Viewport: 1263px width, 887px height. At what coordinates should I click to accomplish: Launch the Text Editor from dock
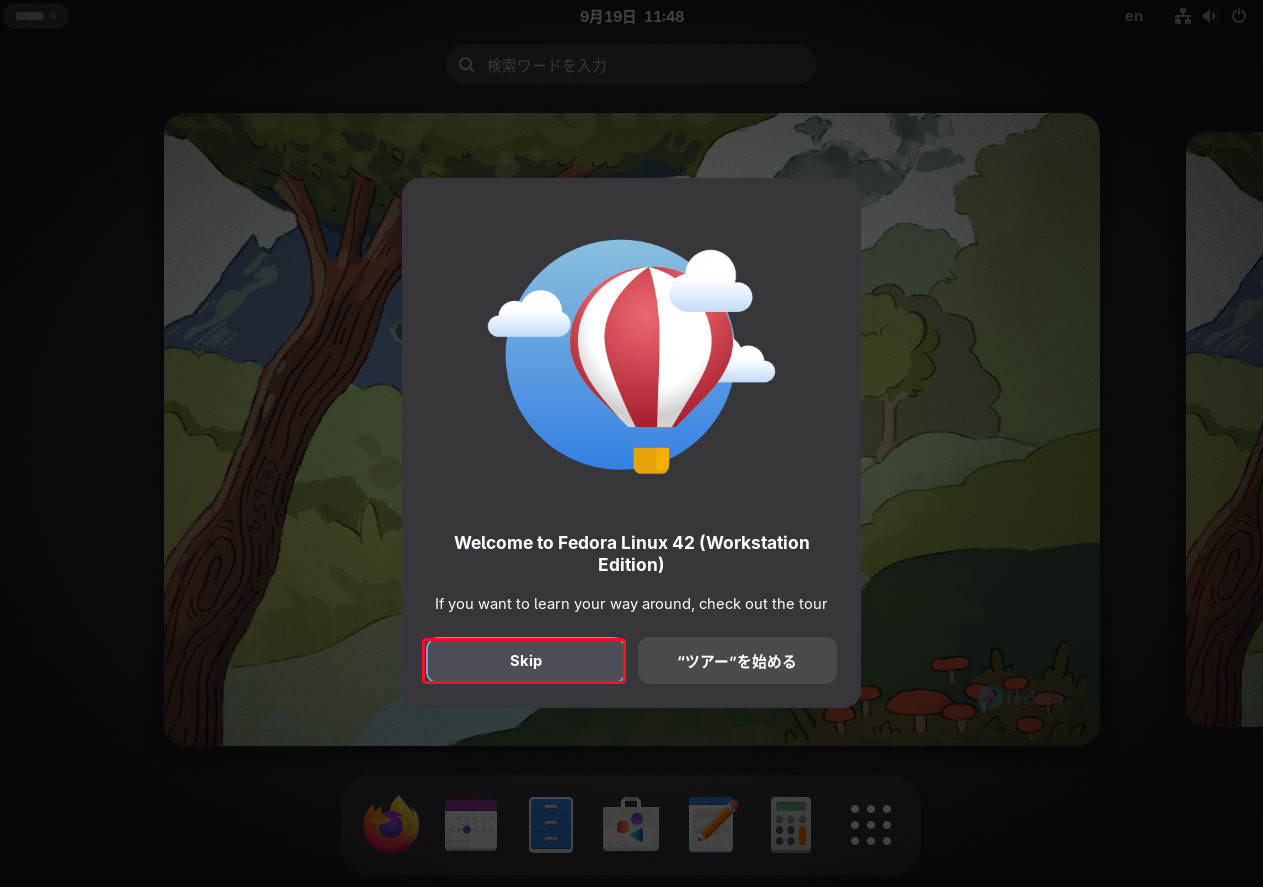coord(713,825)
